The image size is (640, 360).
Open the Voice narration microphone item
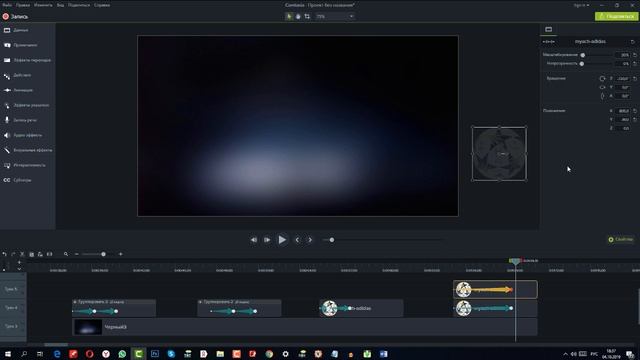20,120
